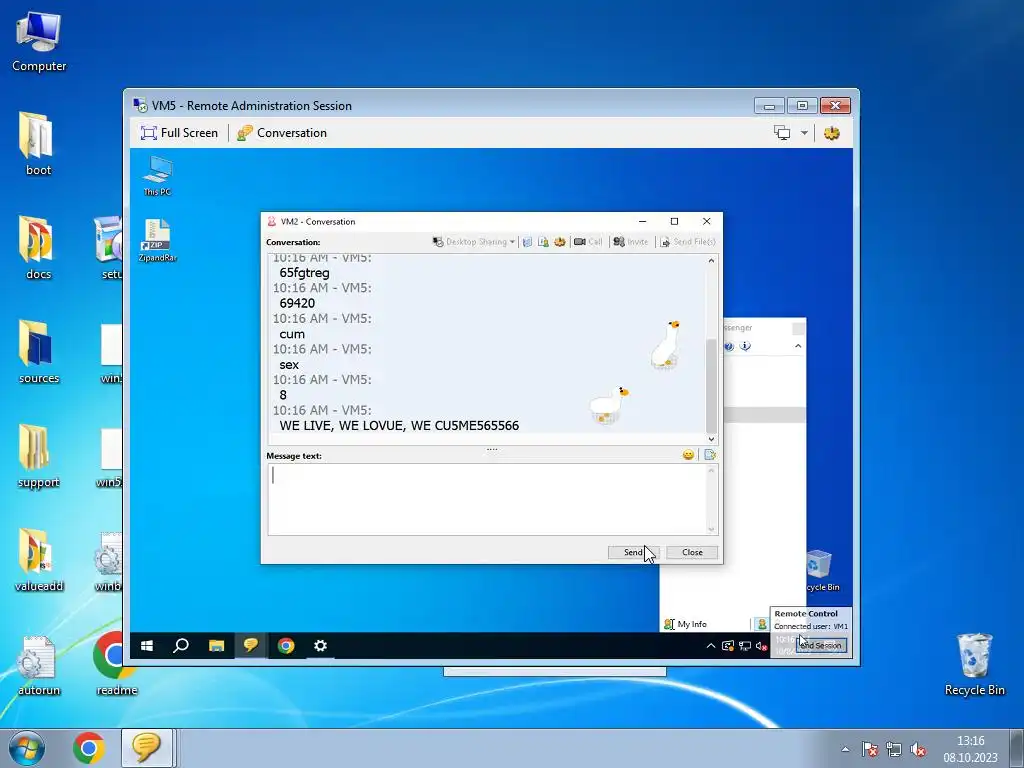The height and width of the screenshot is (768, 1024).
Task: Open the This PC icon on the remote desktop
Action: tap(157, 175)
